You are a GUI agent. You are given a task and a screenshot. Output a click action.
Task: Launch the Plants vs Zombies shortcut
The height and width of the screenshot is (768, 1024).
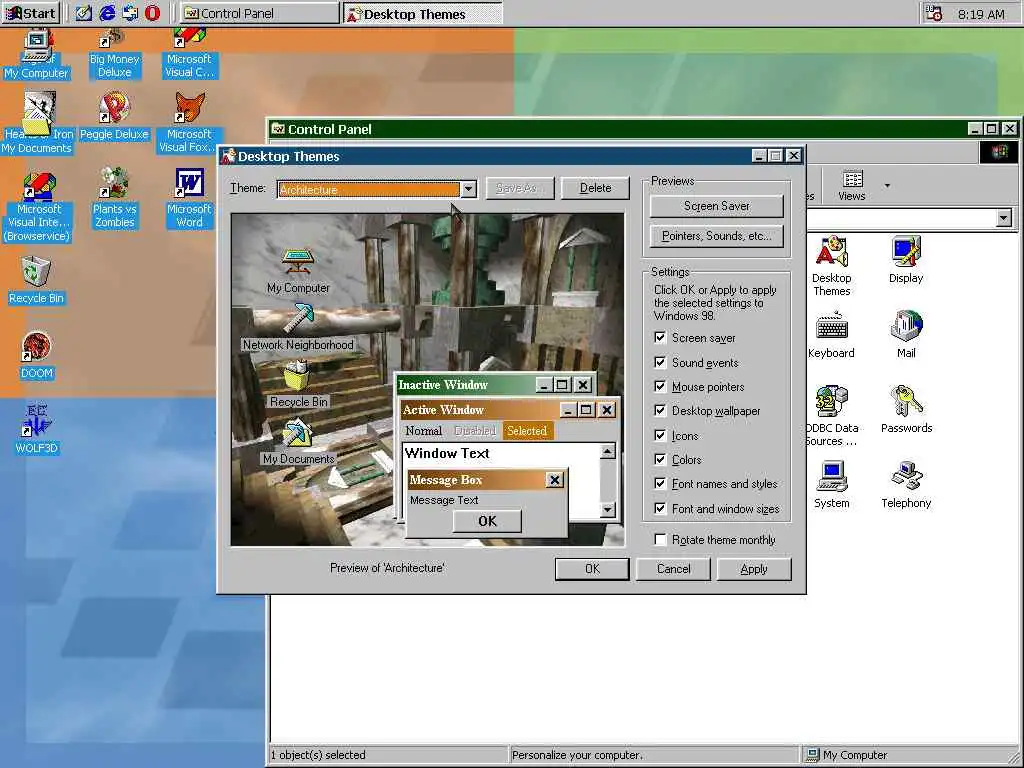click(114, 199)
